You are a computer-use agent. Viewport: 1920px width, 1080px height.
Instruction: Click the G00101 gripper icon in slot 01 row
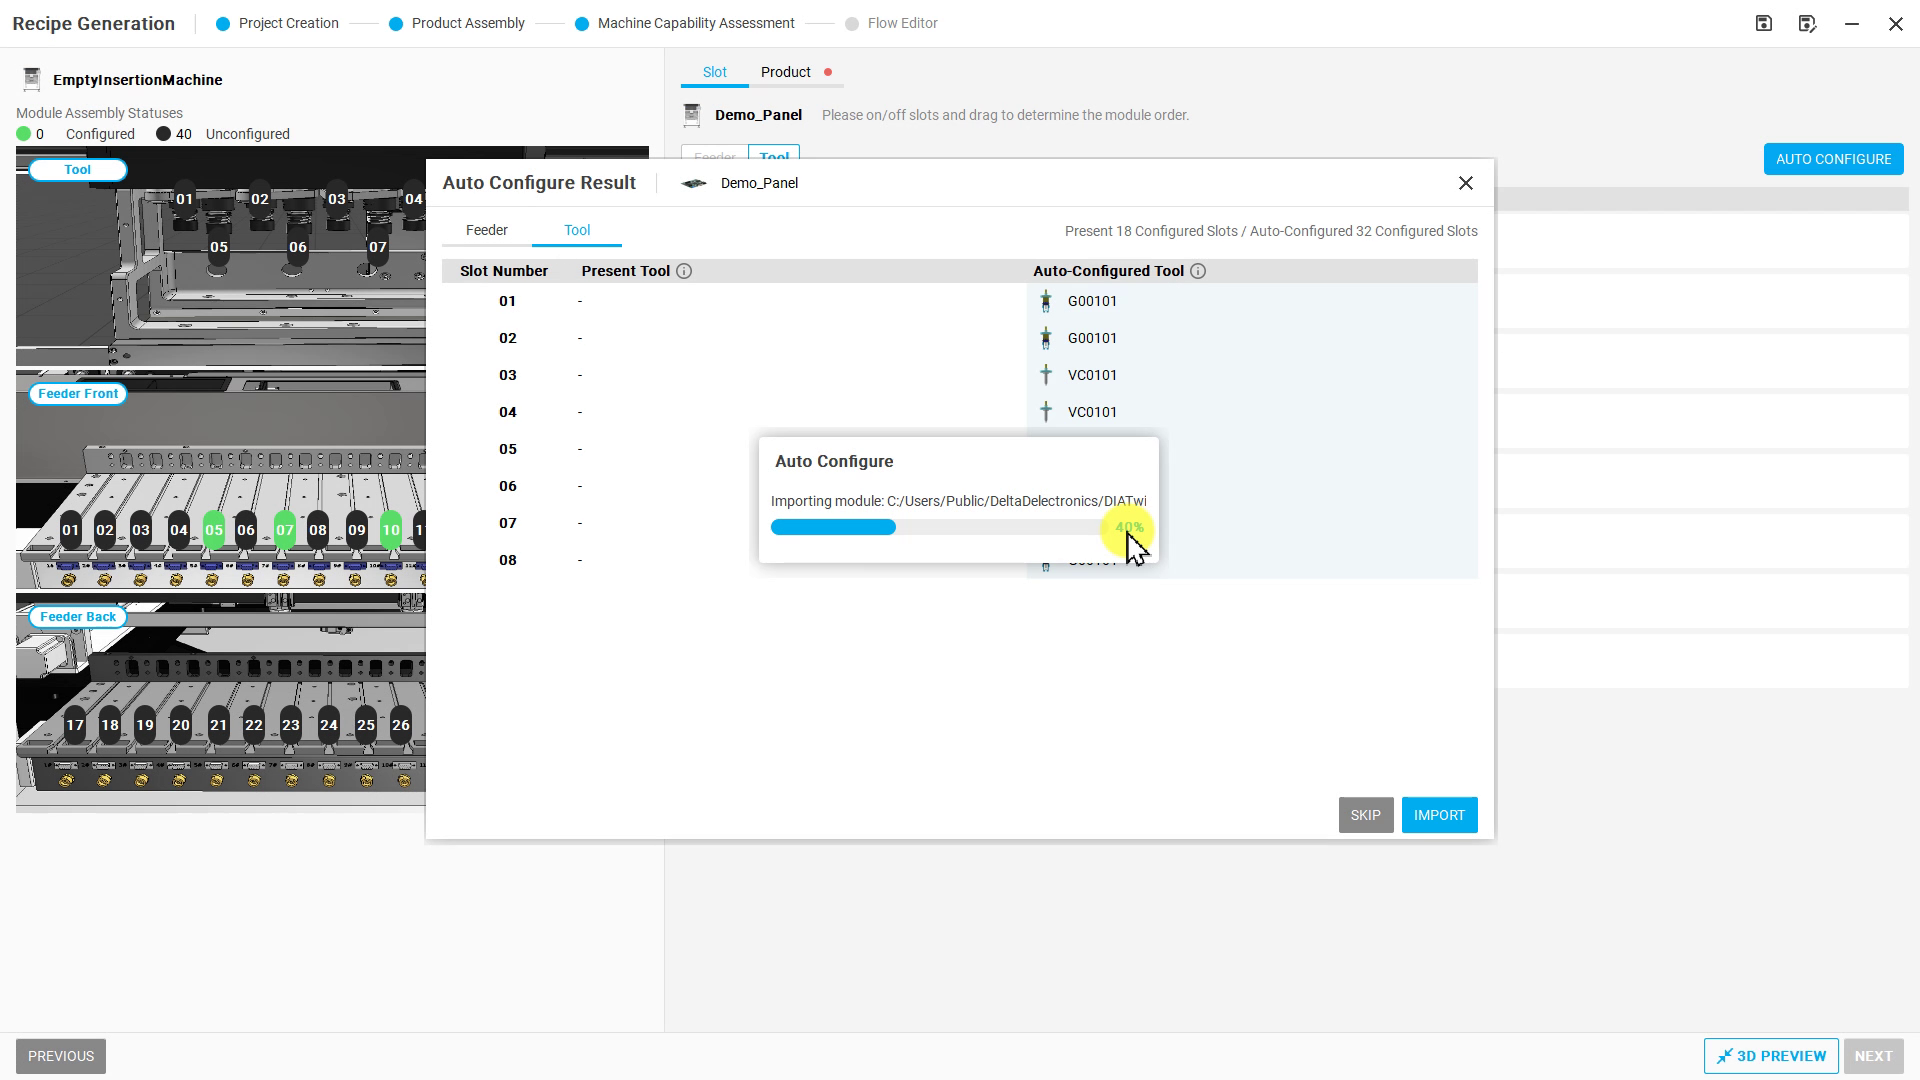(1046, 301)
